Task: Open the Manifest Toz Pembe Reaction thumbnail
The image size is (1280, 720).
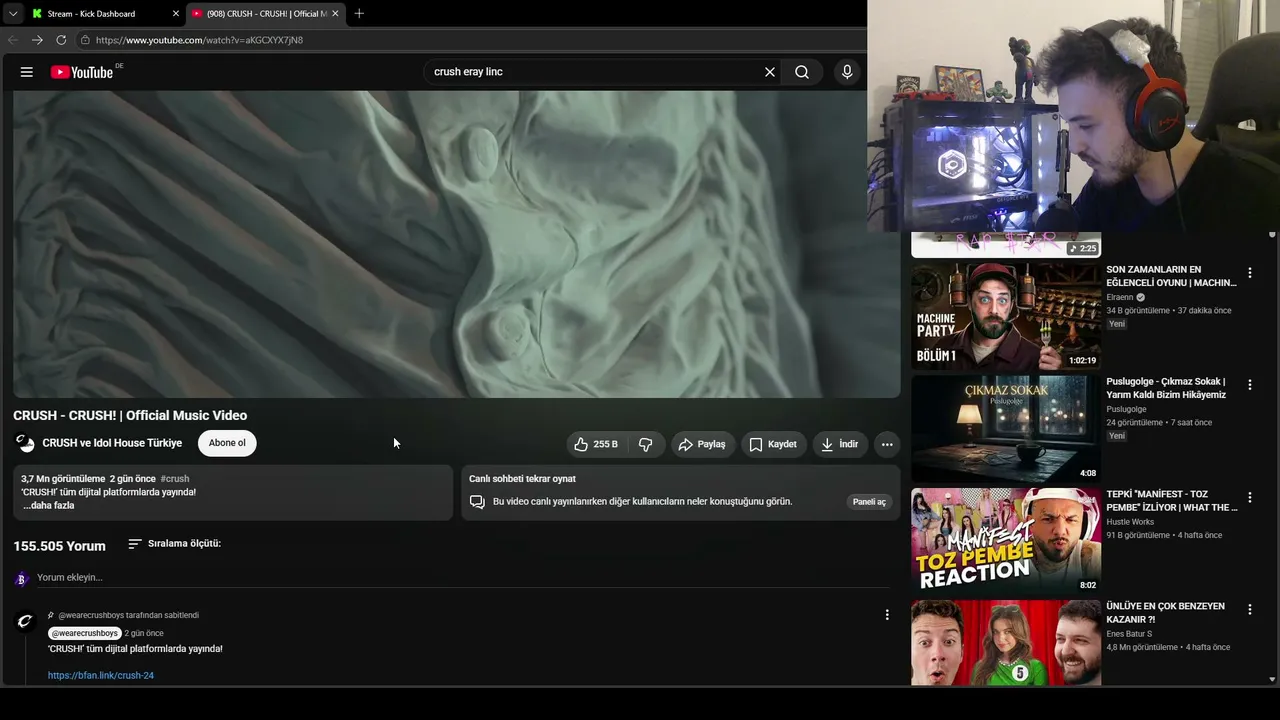Action: point(1006,541)
